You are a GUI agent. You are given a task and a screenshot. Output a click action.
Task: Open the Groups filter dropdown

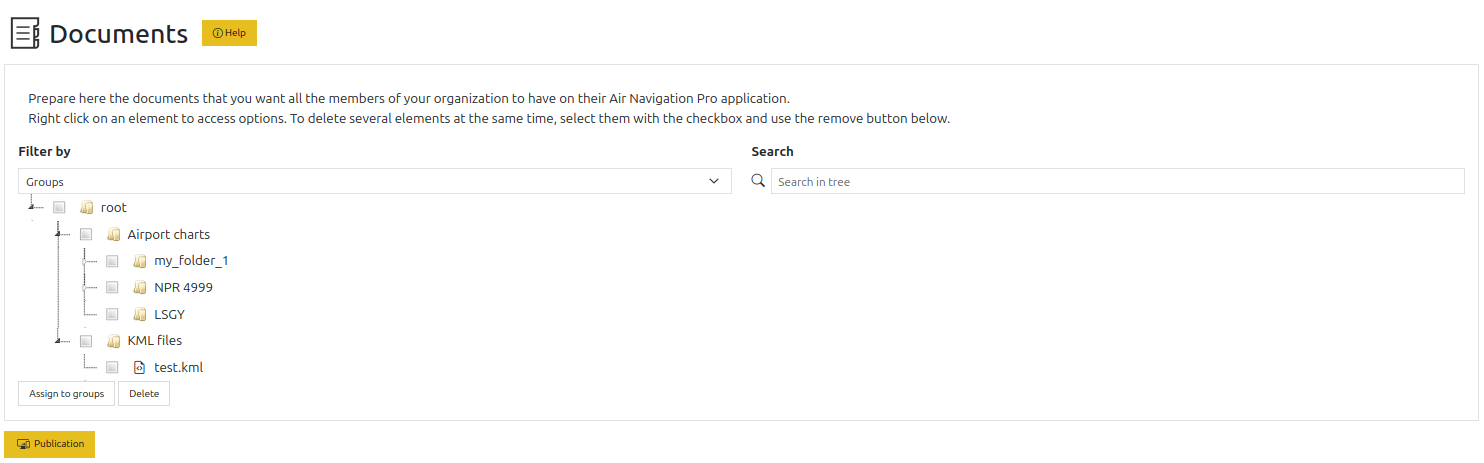[x=375, y=182]
